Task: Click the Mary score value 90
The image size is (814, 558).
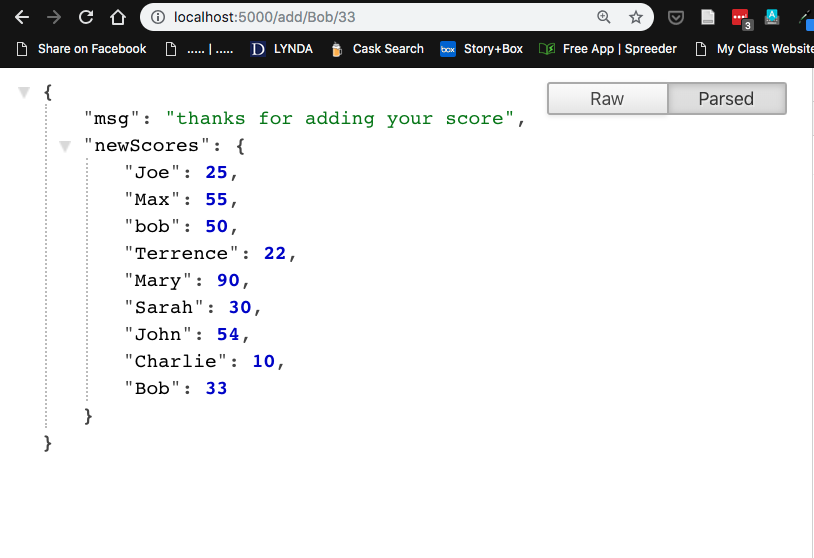Action: (x=228, y=280)
